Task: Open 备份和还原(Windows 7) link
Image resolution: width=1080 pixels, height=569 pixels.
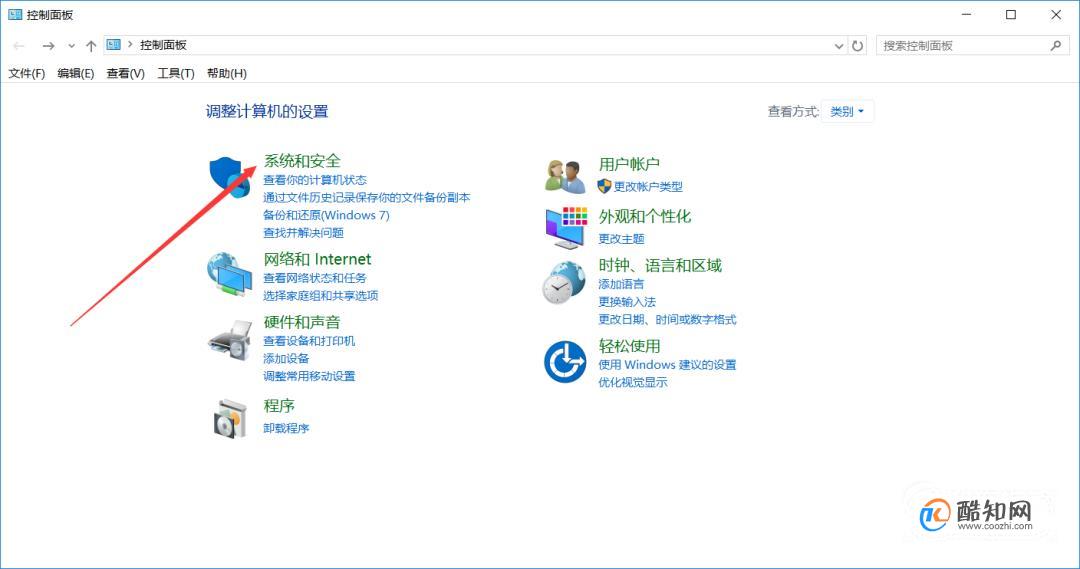Action: coord(326,215)
